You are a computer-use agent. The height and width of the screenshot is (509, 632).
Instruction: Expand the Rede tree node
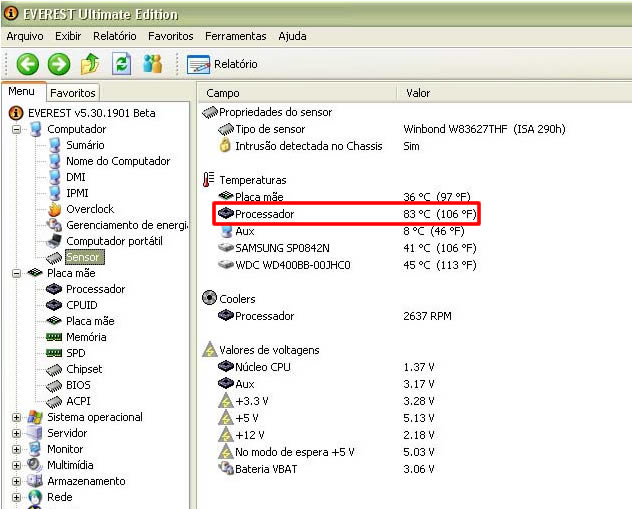[x=16, y=497]
